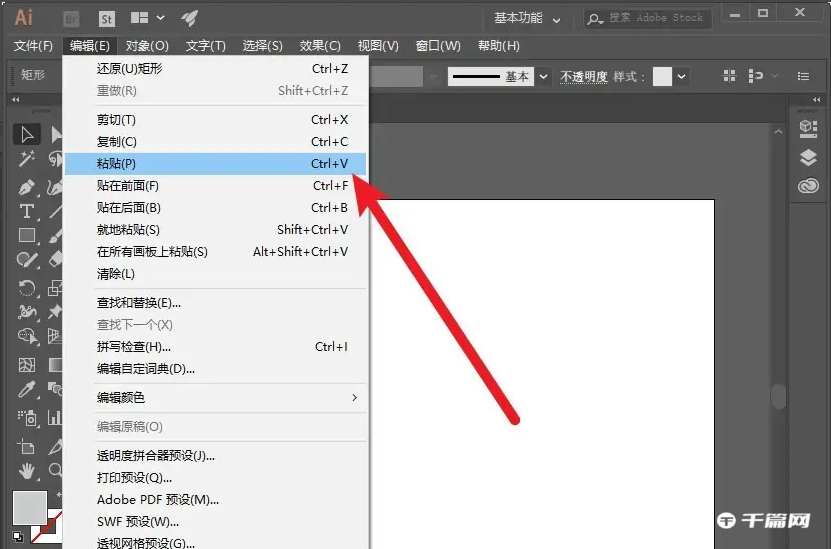Select the Type tool
Viewport: 831px width, 549px height.
point(26,211)
